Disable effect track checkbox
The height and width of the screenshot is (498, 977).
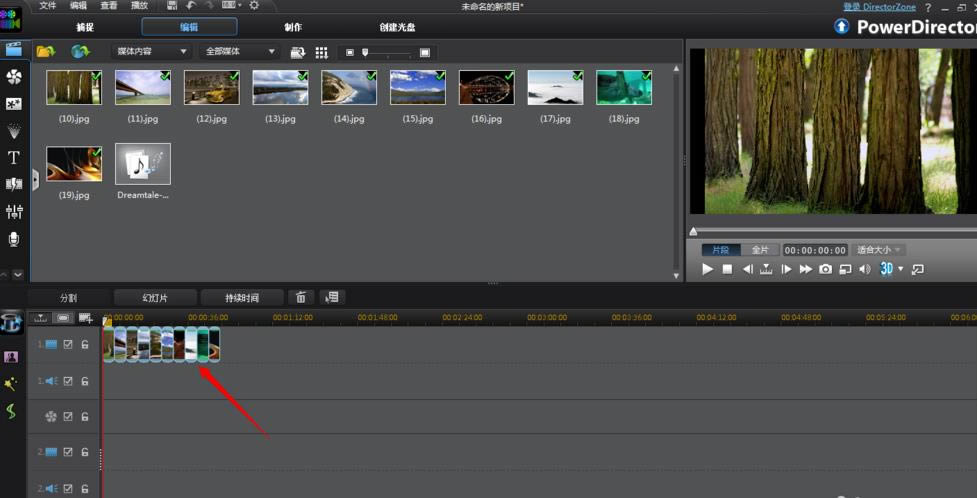pyautogui.click(x=69, y=416)
